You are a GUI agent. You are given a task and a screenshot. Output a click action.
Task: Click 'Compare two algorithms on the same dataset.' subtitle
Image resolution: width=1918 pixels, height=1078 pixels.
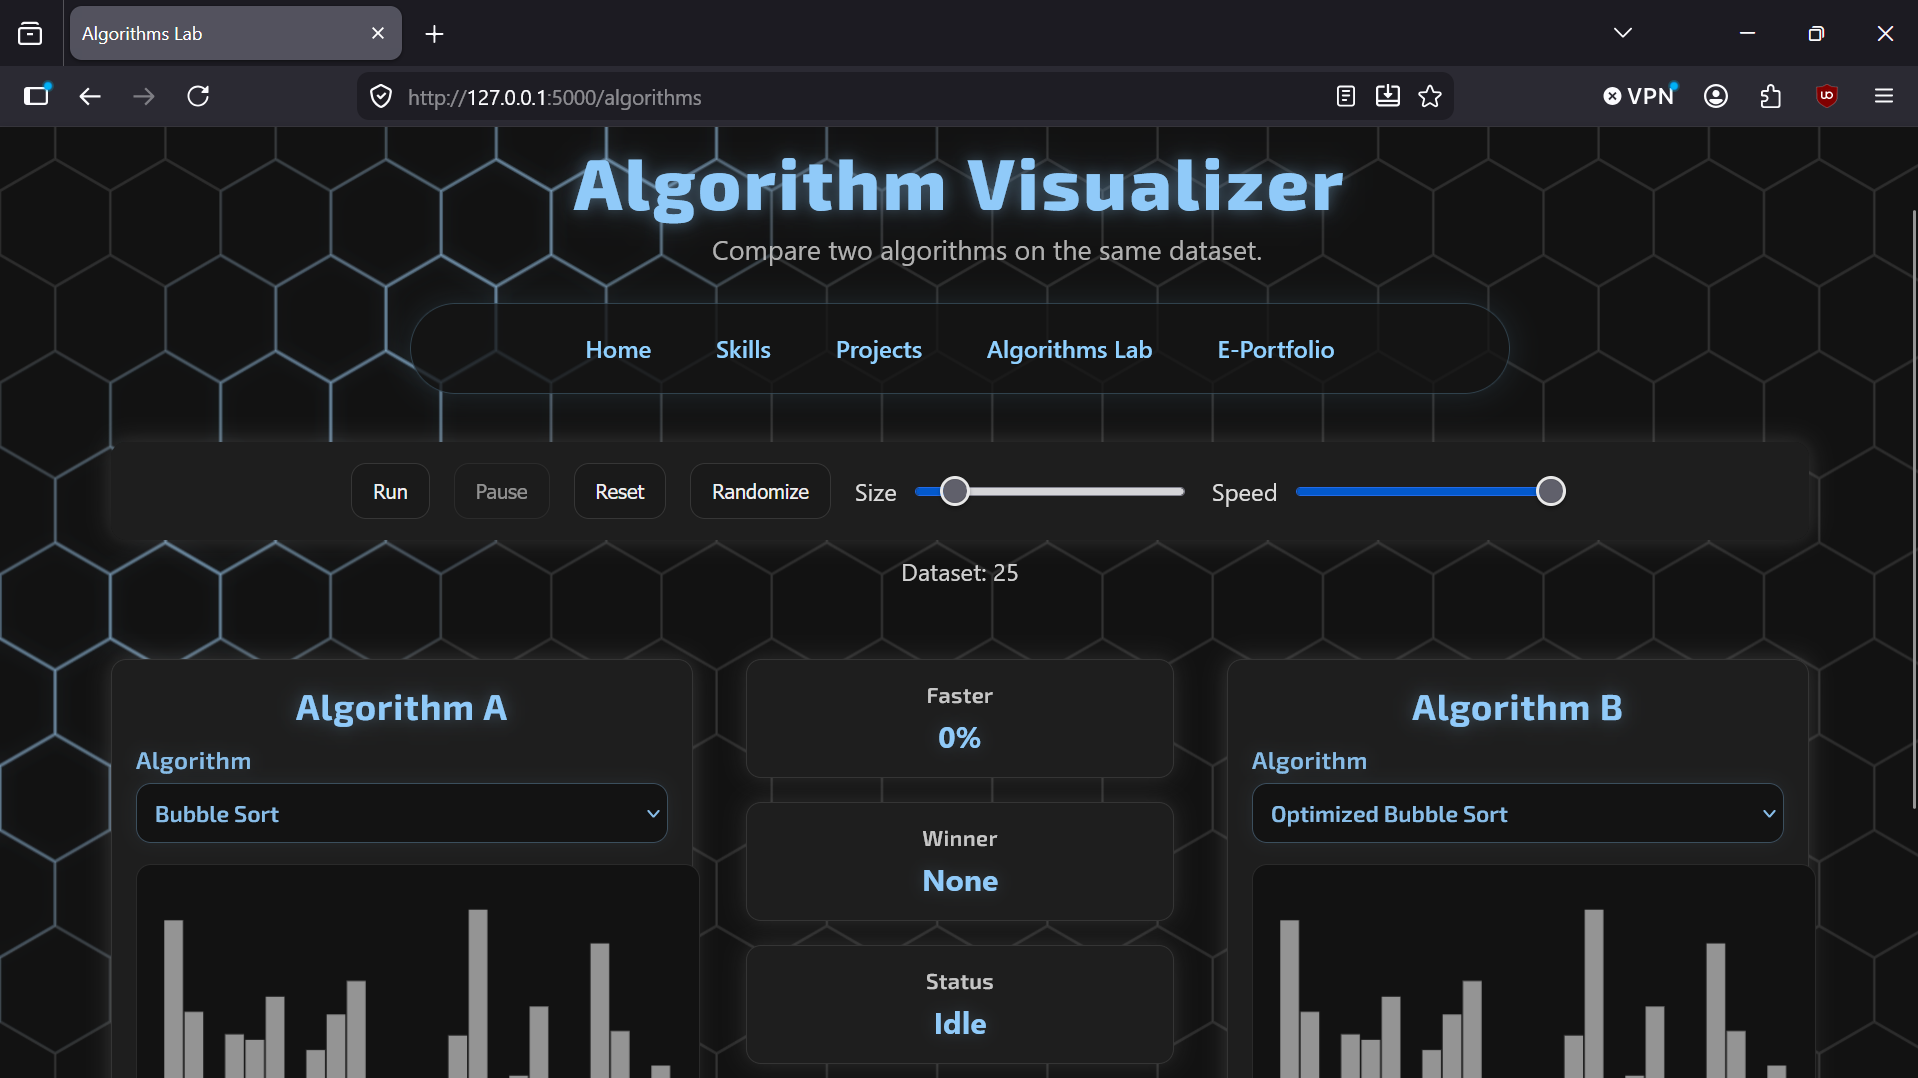987,251
